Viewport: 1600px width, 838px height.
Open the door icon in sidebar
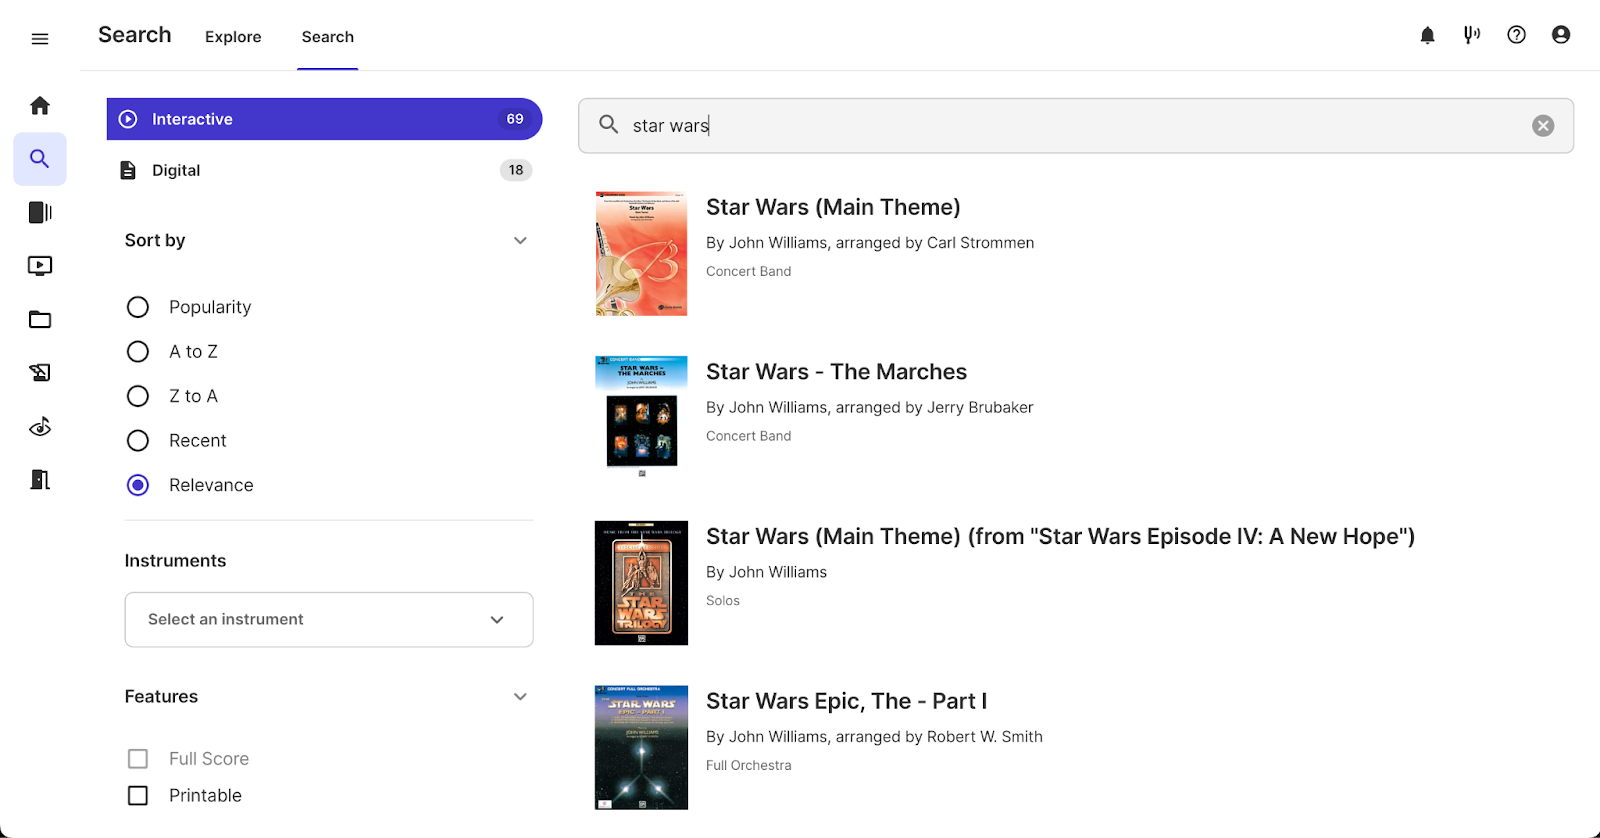pos(40,480)
